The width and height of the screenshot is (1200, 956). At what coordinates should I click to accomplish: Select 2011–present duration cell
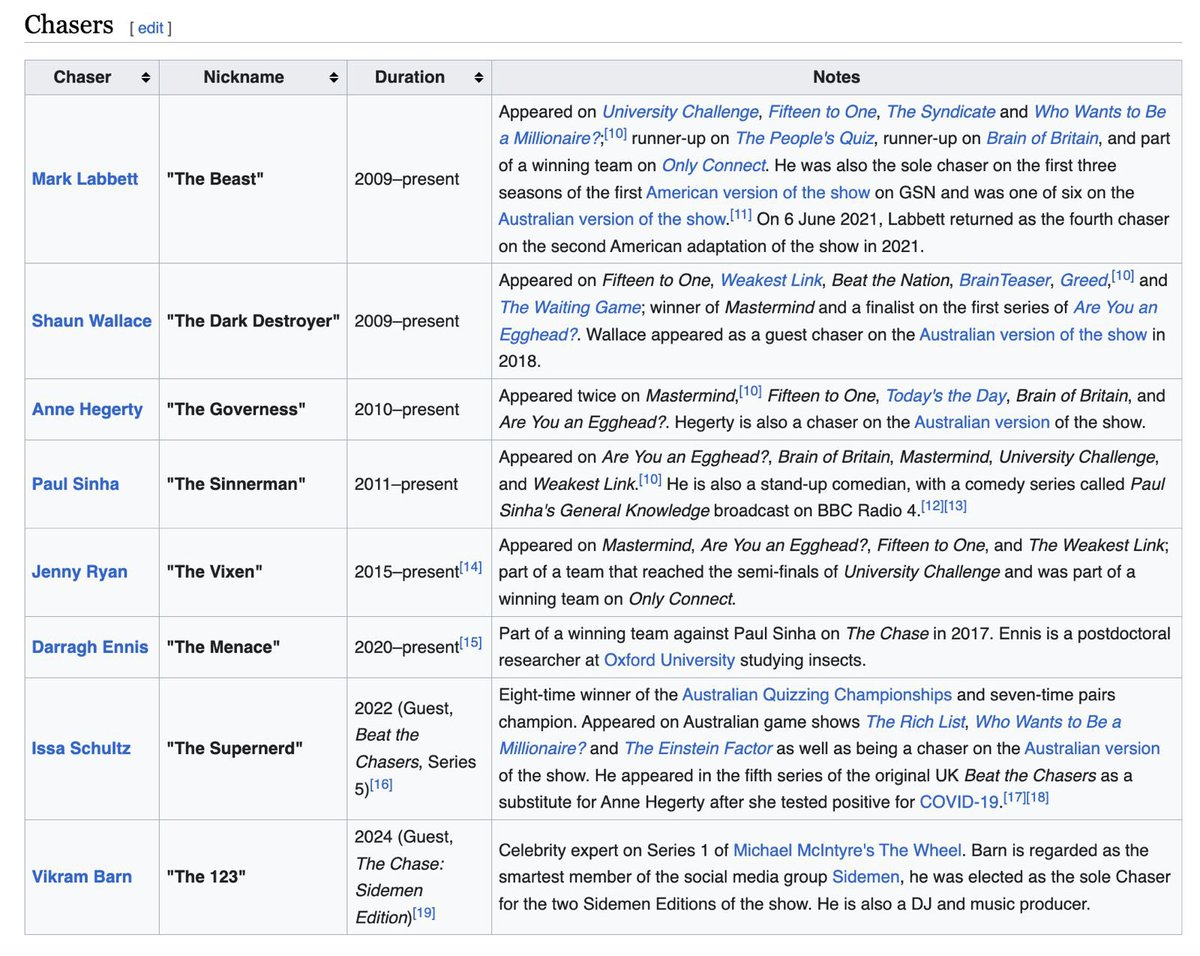[x=419, y=484]
